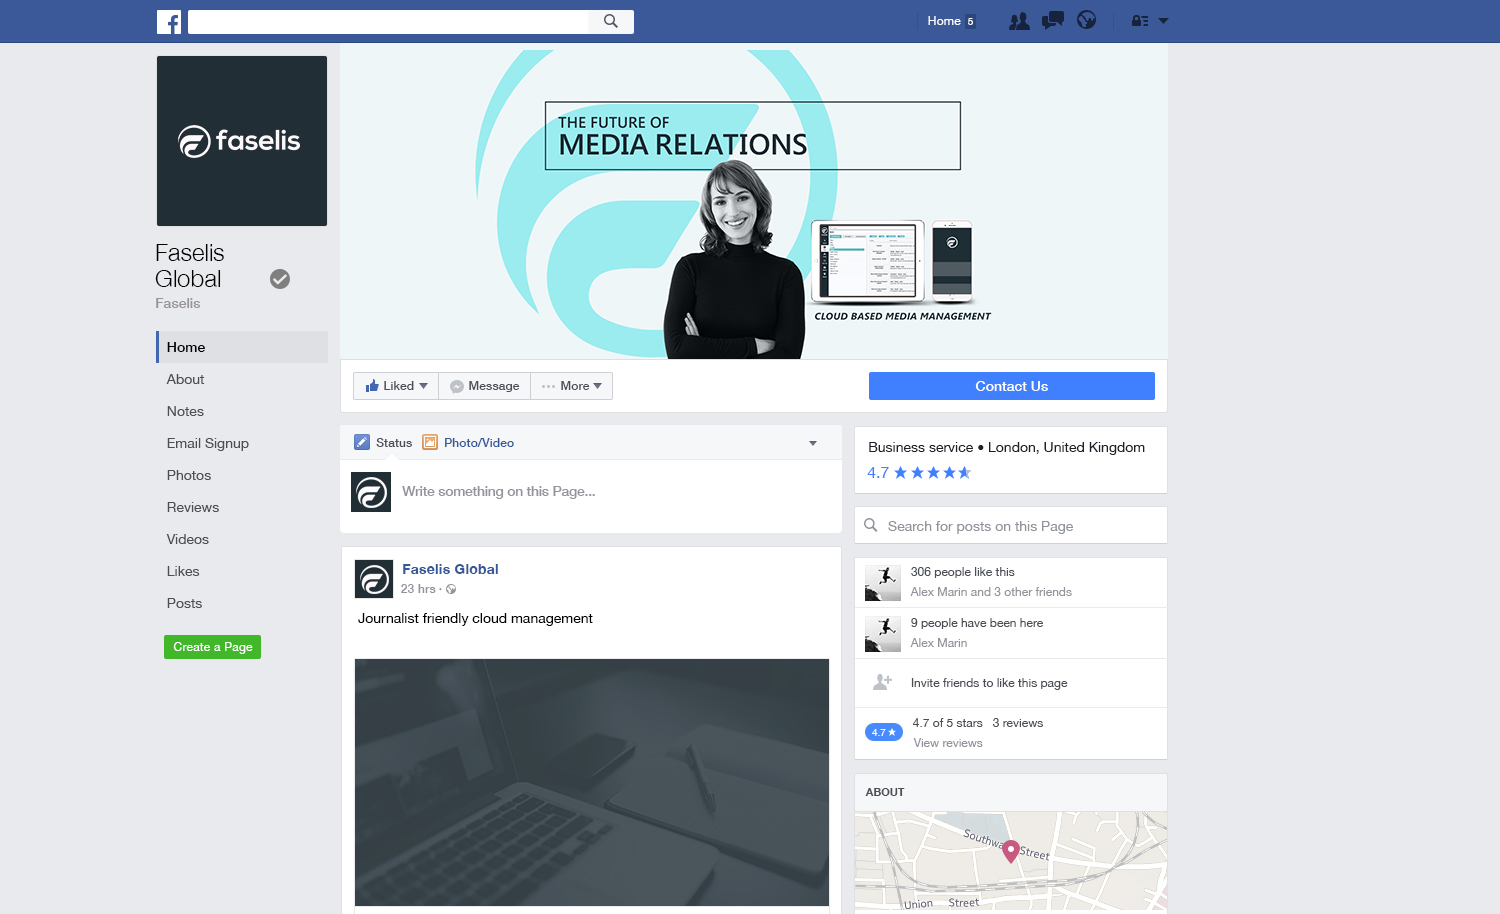Open the account menu dropdown arrow in top bar
Image resolution: width=1500 pixels, height=914 pixels.
[x=1163, y=21]
